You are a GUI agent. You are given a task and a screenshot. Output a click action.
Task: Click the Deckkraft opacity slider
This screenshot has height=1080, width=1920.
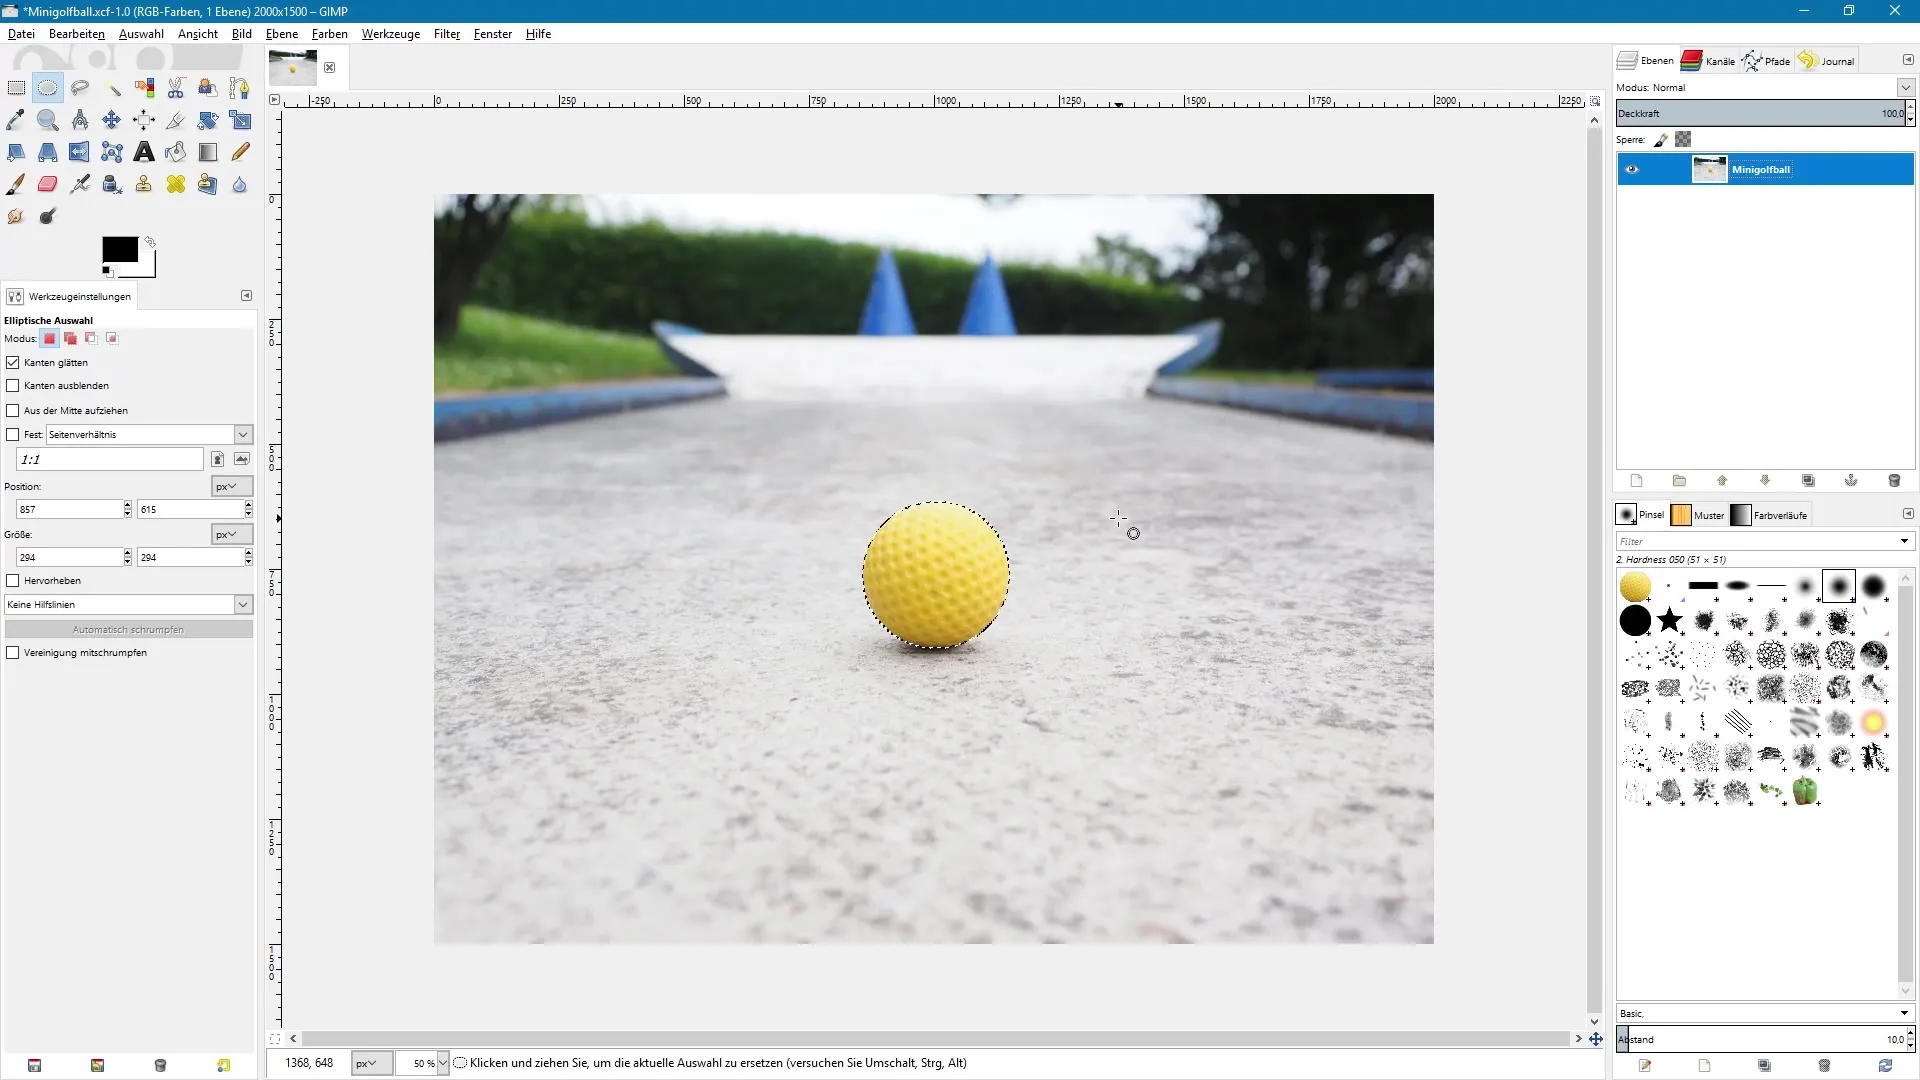[1760, 113]
